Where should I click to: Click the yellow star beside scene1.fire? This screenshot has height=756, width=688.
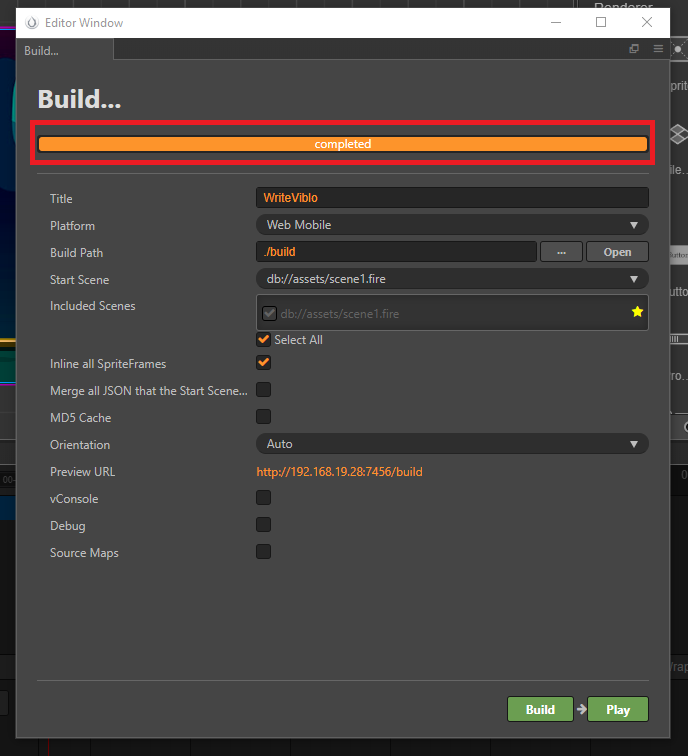(x=637, y=312)
